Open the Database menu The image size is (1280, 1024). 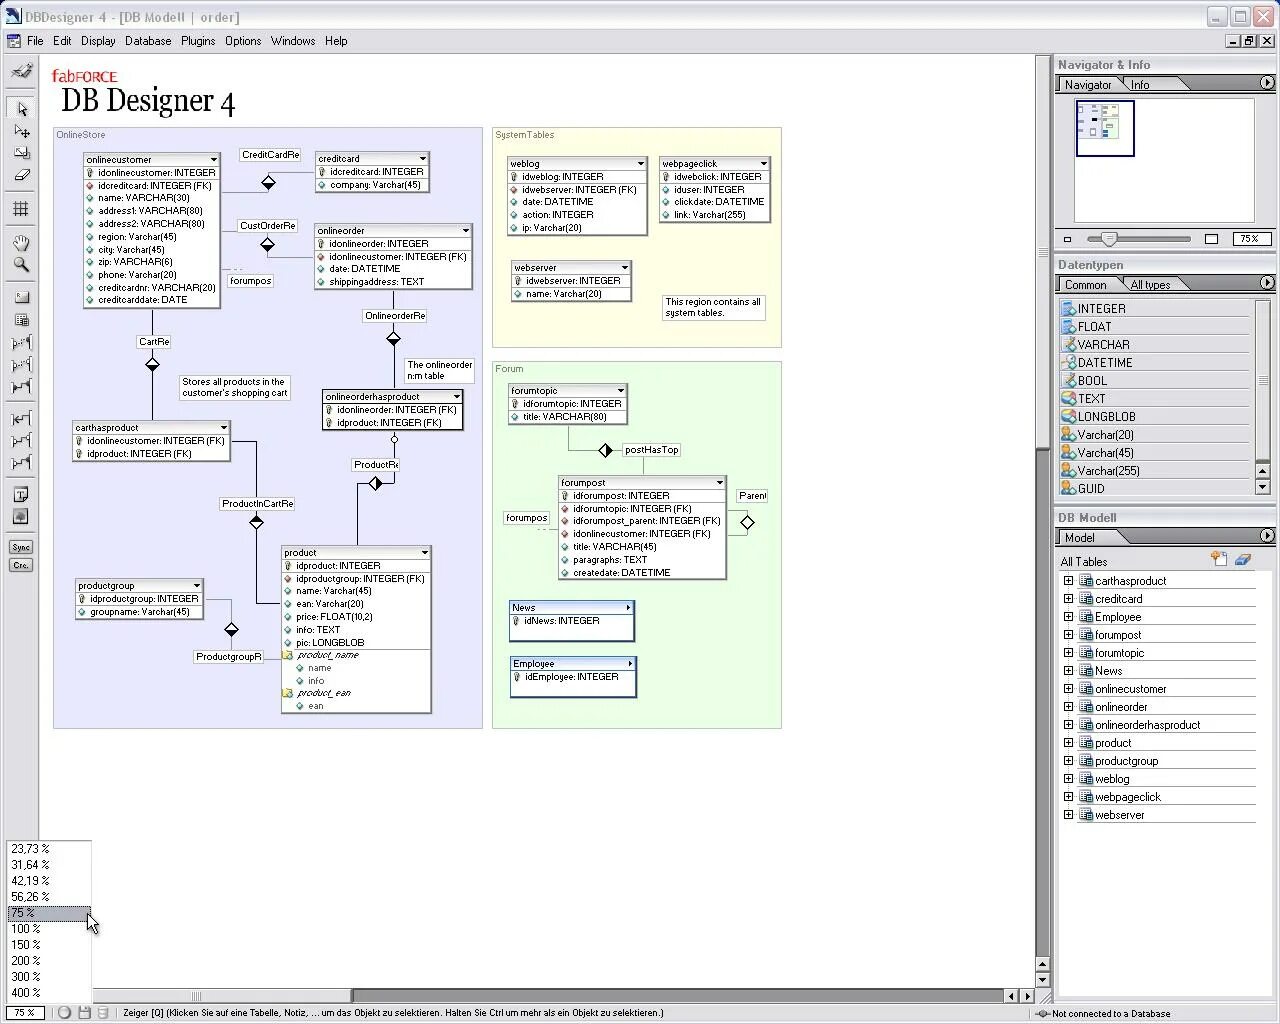pyautogui.click(x=148, y=41)
